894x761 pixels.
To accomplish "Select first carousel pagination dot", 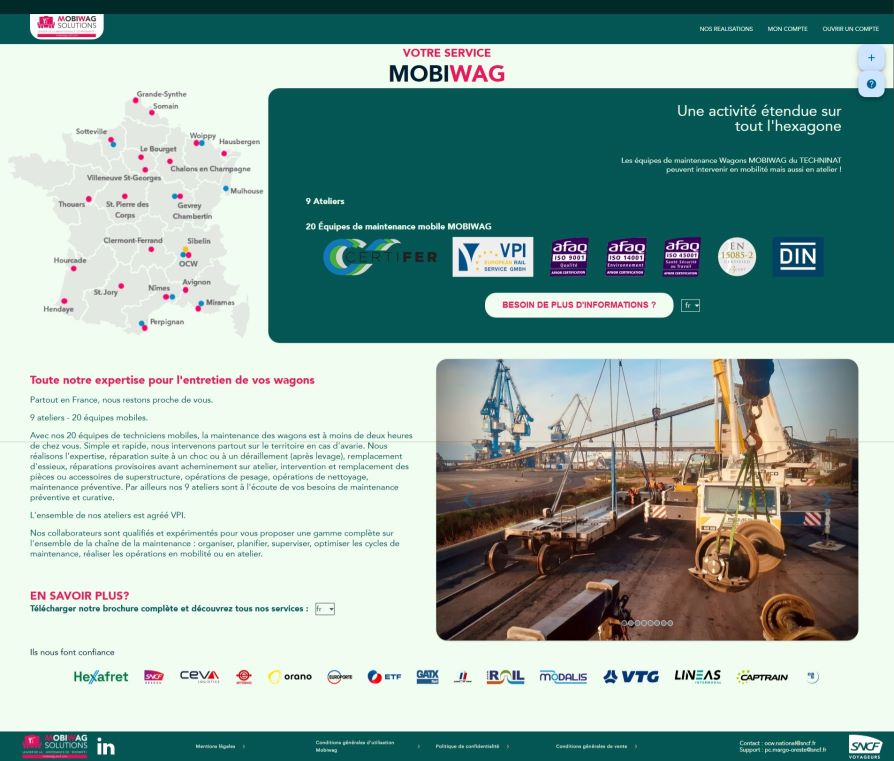I will click(x=625, y=623).
